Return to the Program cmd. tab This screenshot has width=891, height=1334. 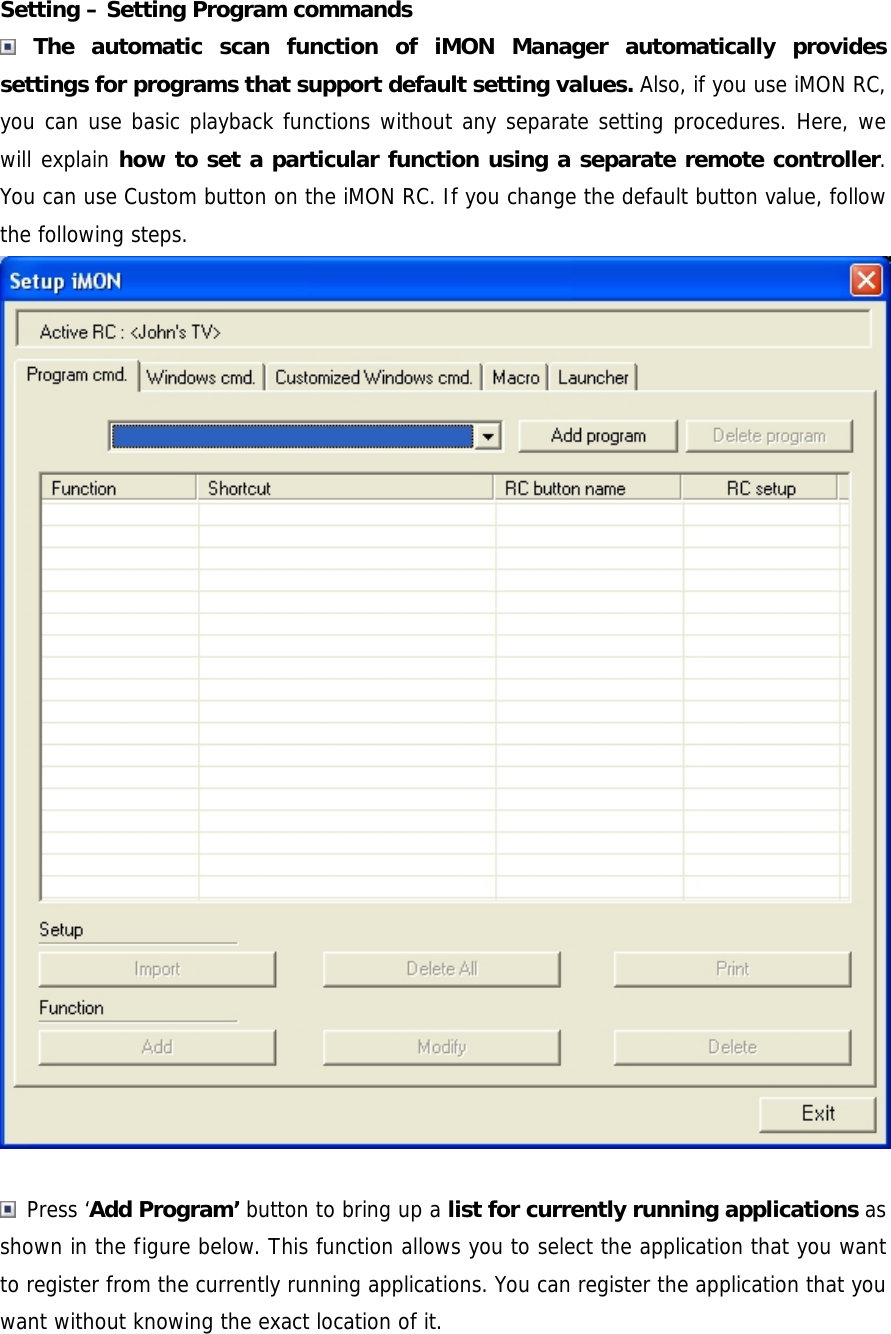pyautogui.click(x=76, y=375)
